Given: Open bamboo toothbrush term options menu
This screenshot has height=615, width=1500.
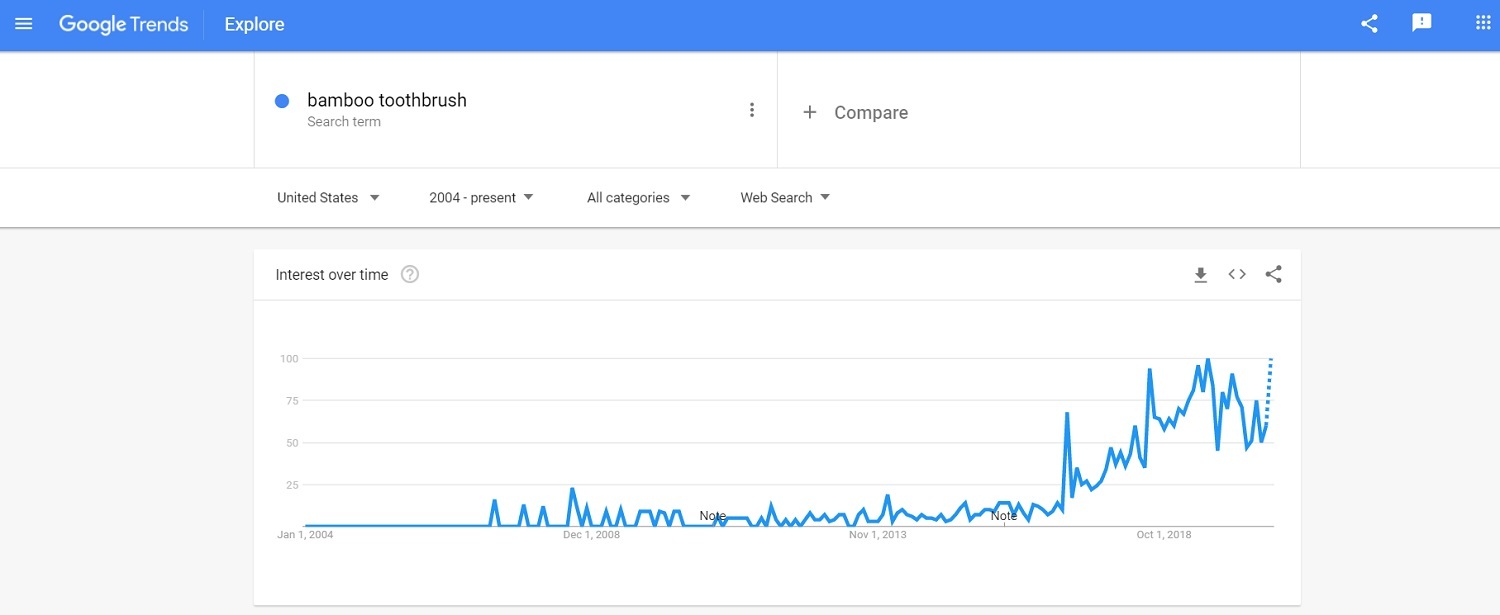Looking at the screenshot, I should (x=752, y=110).
